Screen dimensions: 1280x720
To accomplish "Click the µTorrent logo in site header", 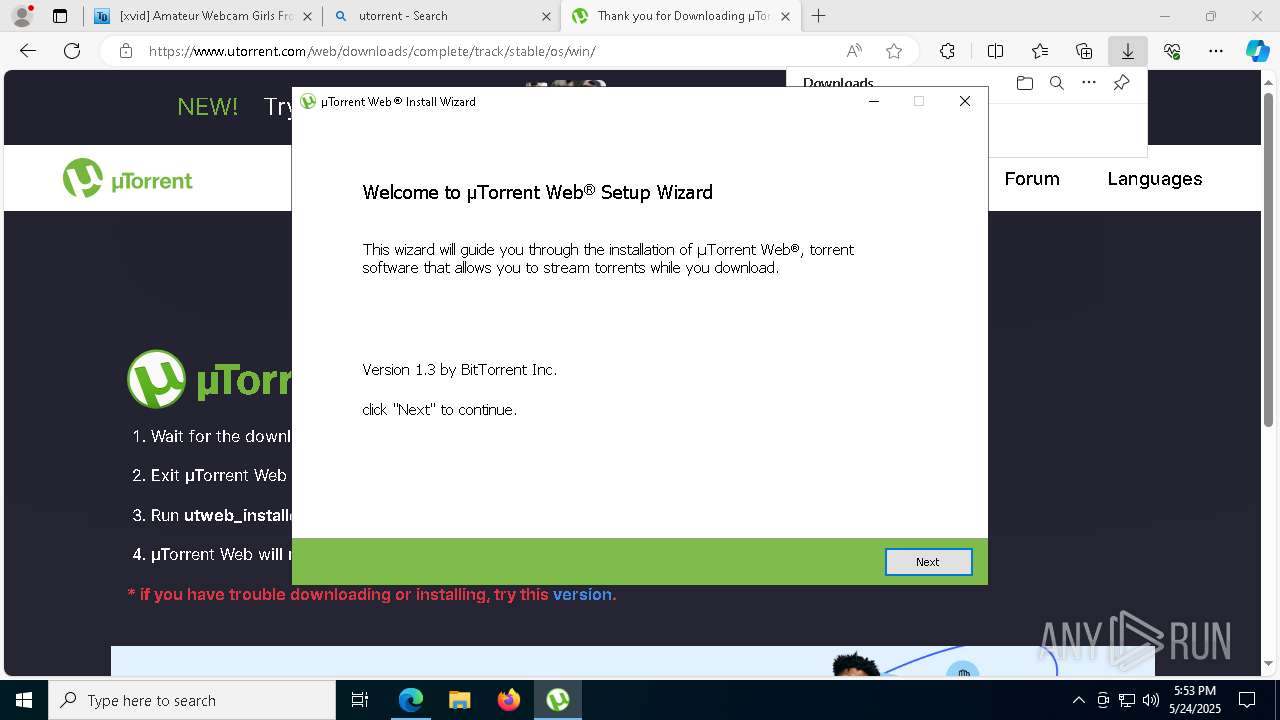I will [128, 179].
